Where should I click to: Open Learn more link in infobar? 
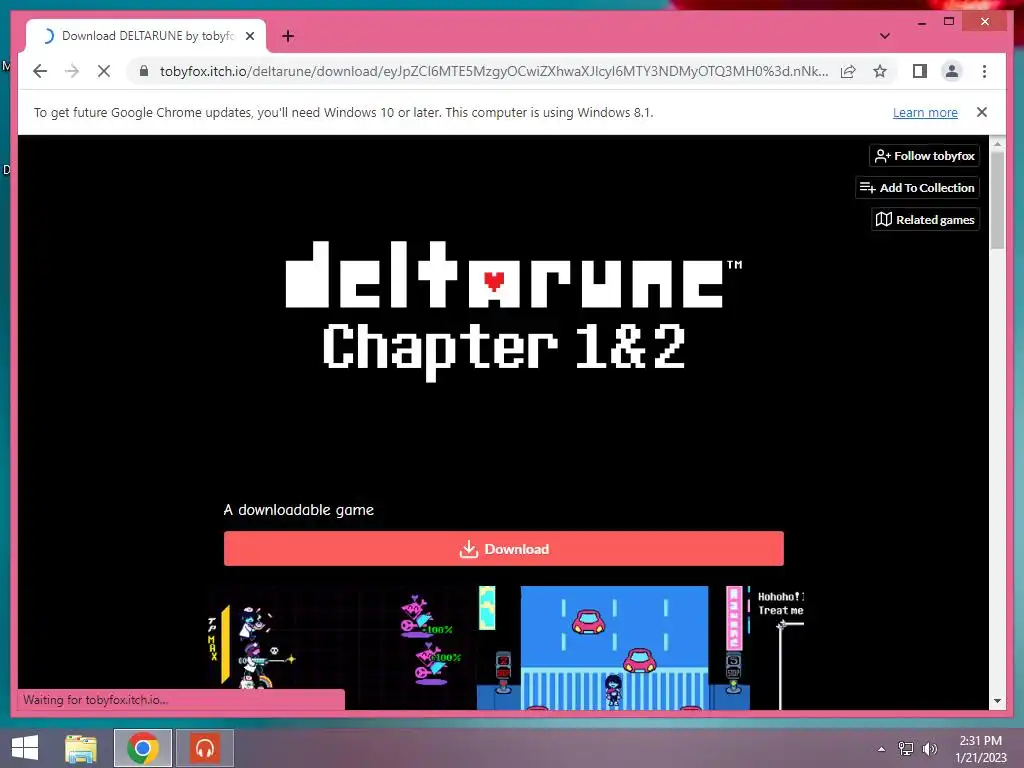tap(925, 112)
